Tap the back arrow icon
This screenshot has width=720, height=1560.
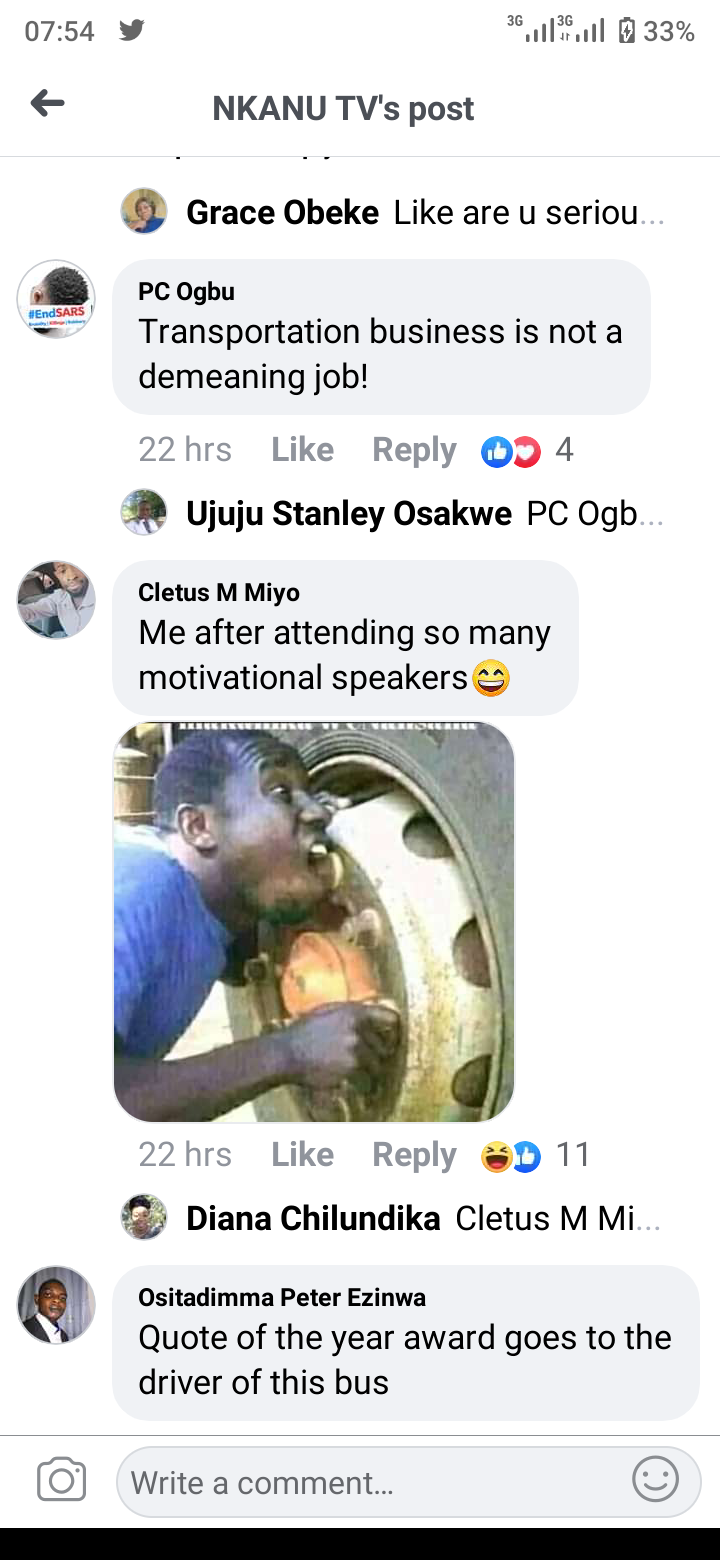click(47, 103)
